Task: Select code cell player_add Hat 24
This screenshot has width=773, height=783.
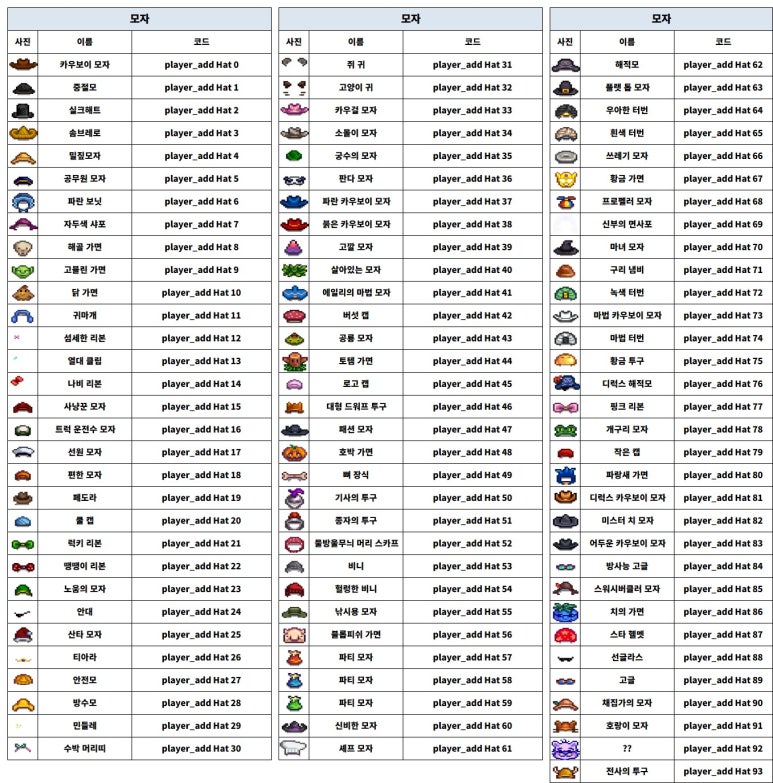Action: [x=201, y=612]
